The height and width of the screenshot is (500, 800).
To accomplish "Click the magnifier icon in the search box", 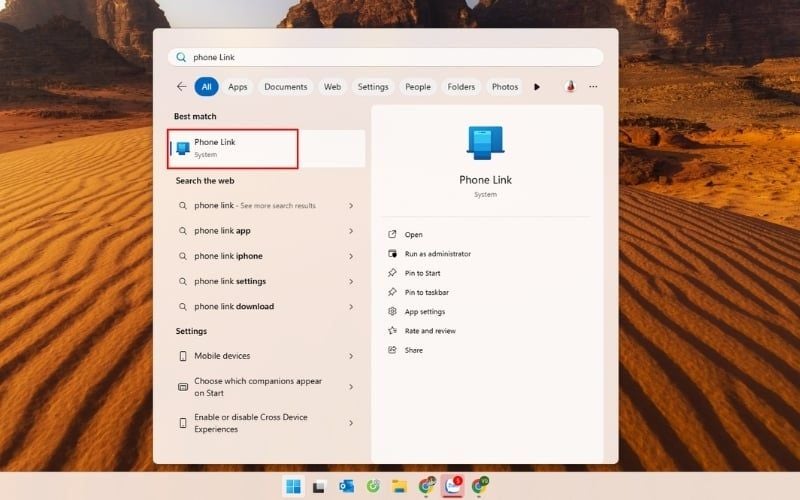I will pos(181,57).
